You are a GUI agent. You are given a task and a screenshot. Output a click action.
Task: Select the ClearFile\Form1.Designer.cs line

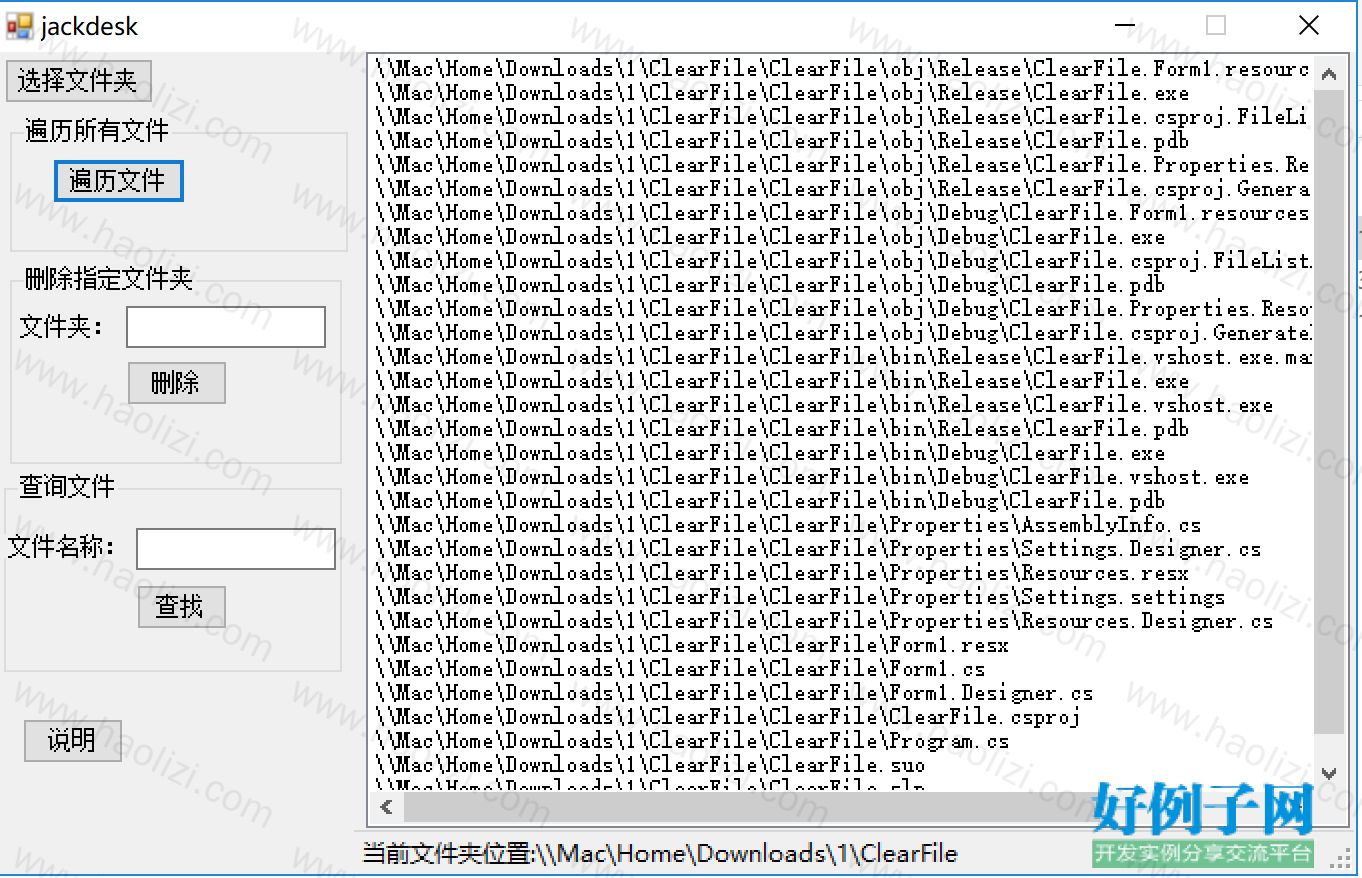[x=735, y=693]
